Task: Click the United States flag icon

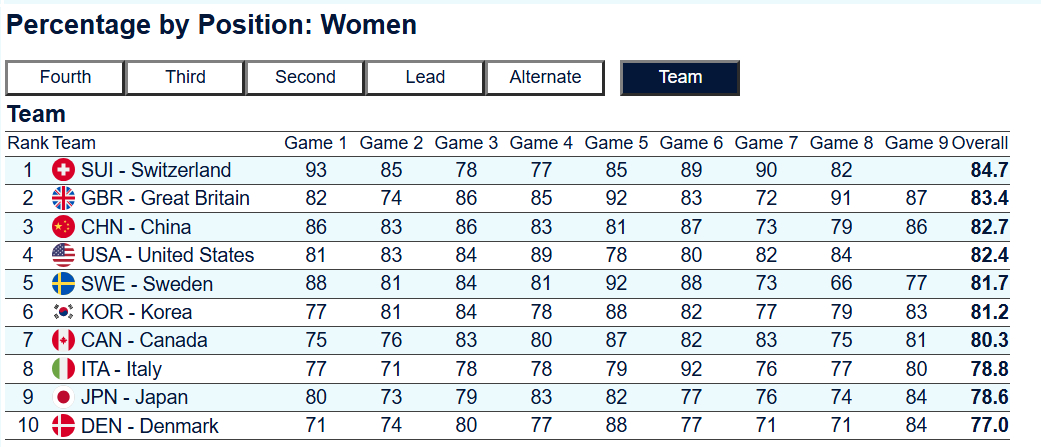Action: (63, 255)
